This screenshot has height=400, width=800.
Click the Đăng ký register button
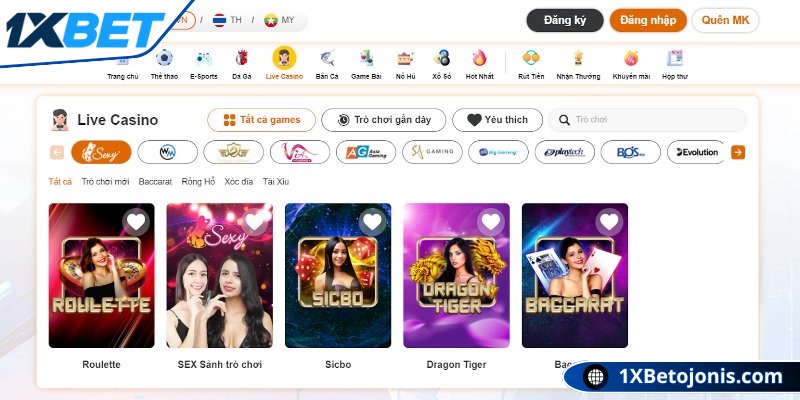[x=565, y=20]
